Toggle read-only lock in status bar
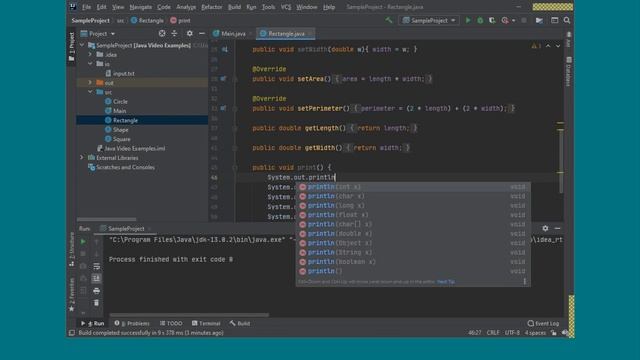 tap(553, 333)
